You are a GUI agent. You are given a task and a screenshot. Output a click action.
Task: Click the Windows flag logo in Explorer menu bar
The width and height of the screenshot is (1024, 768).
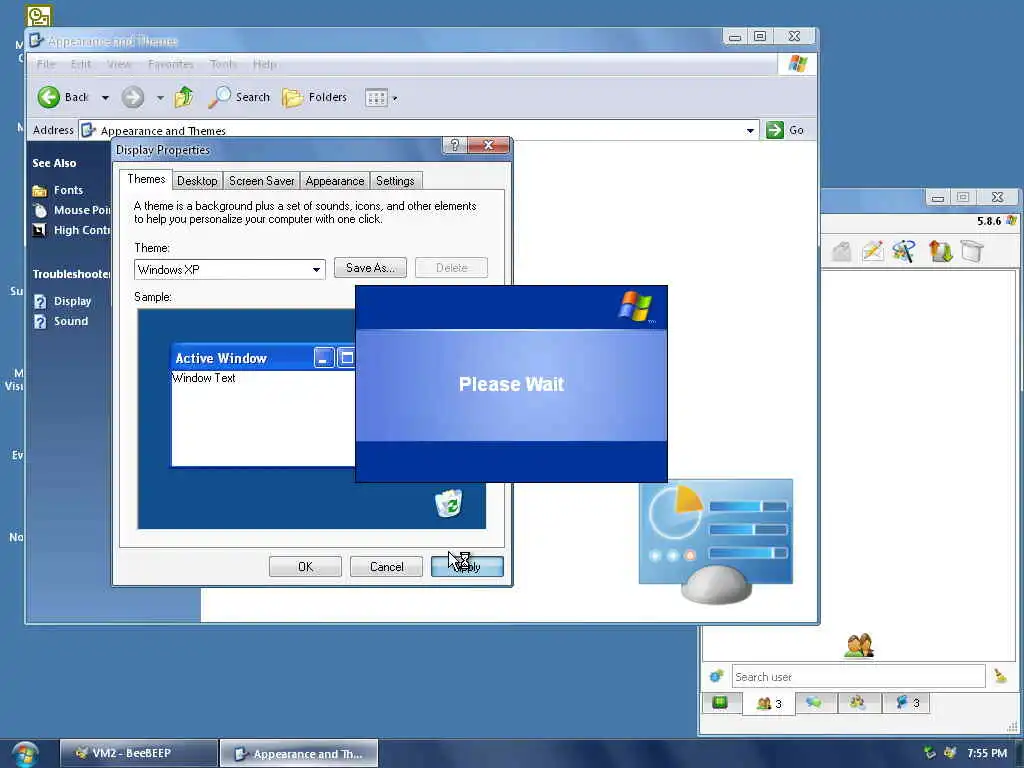point(797,64)
